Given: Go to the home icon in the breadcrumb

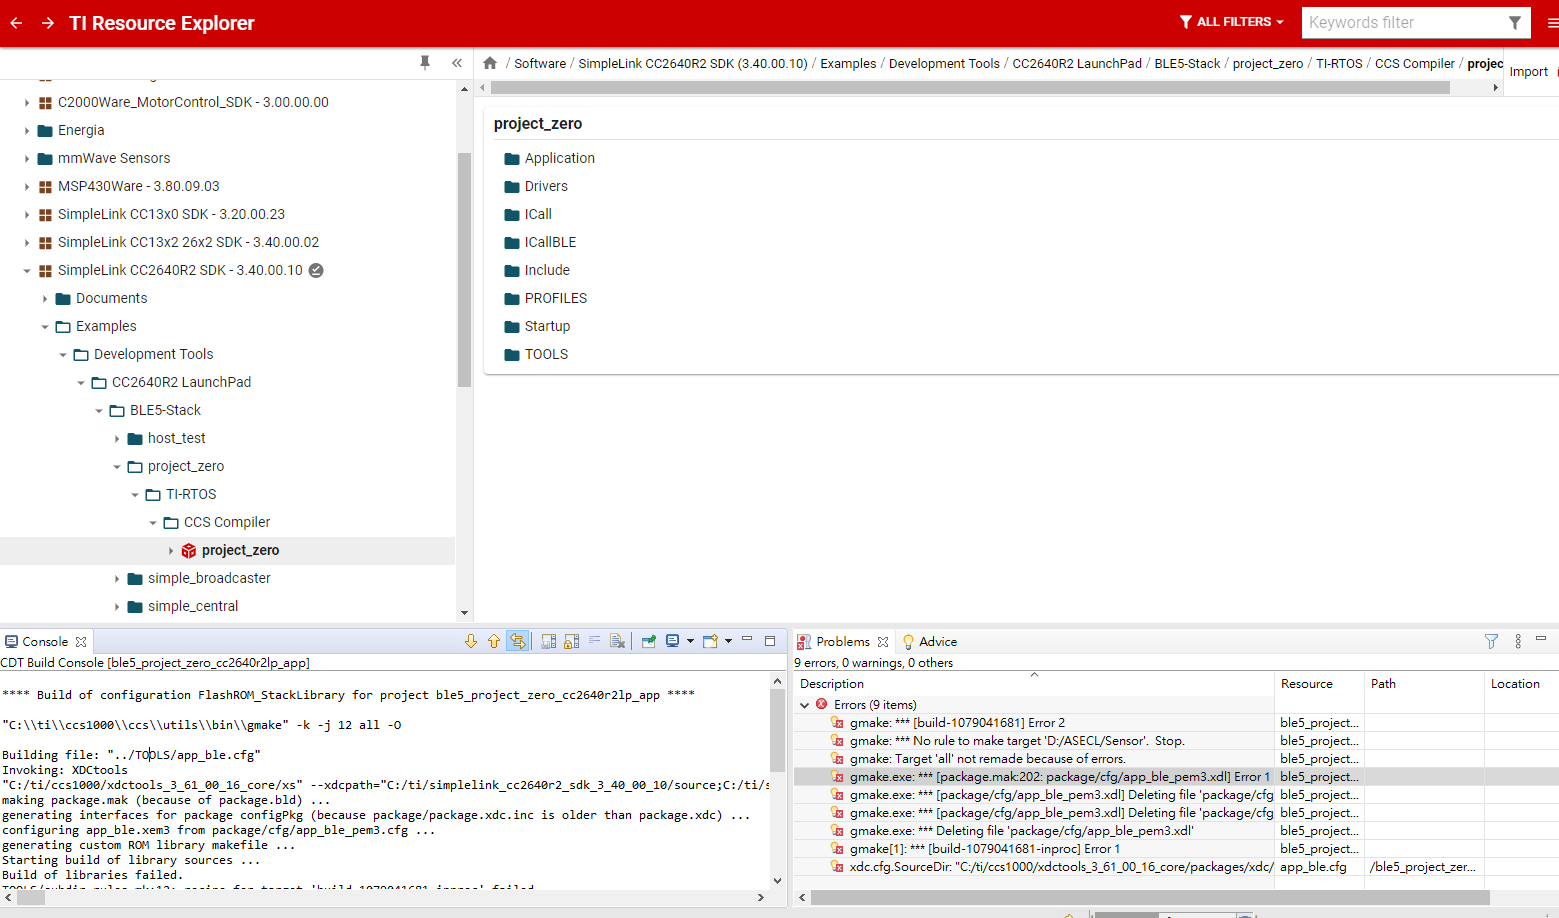Looking at the screenshot, I should tap(490, 63).
